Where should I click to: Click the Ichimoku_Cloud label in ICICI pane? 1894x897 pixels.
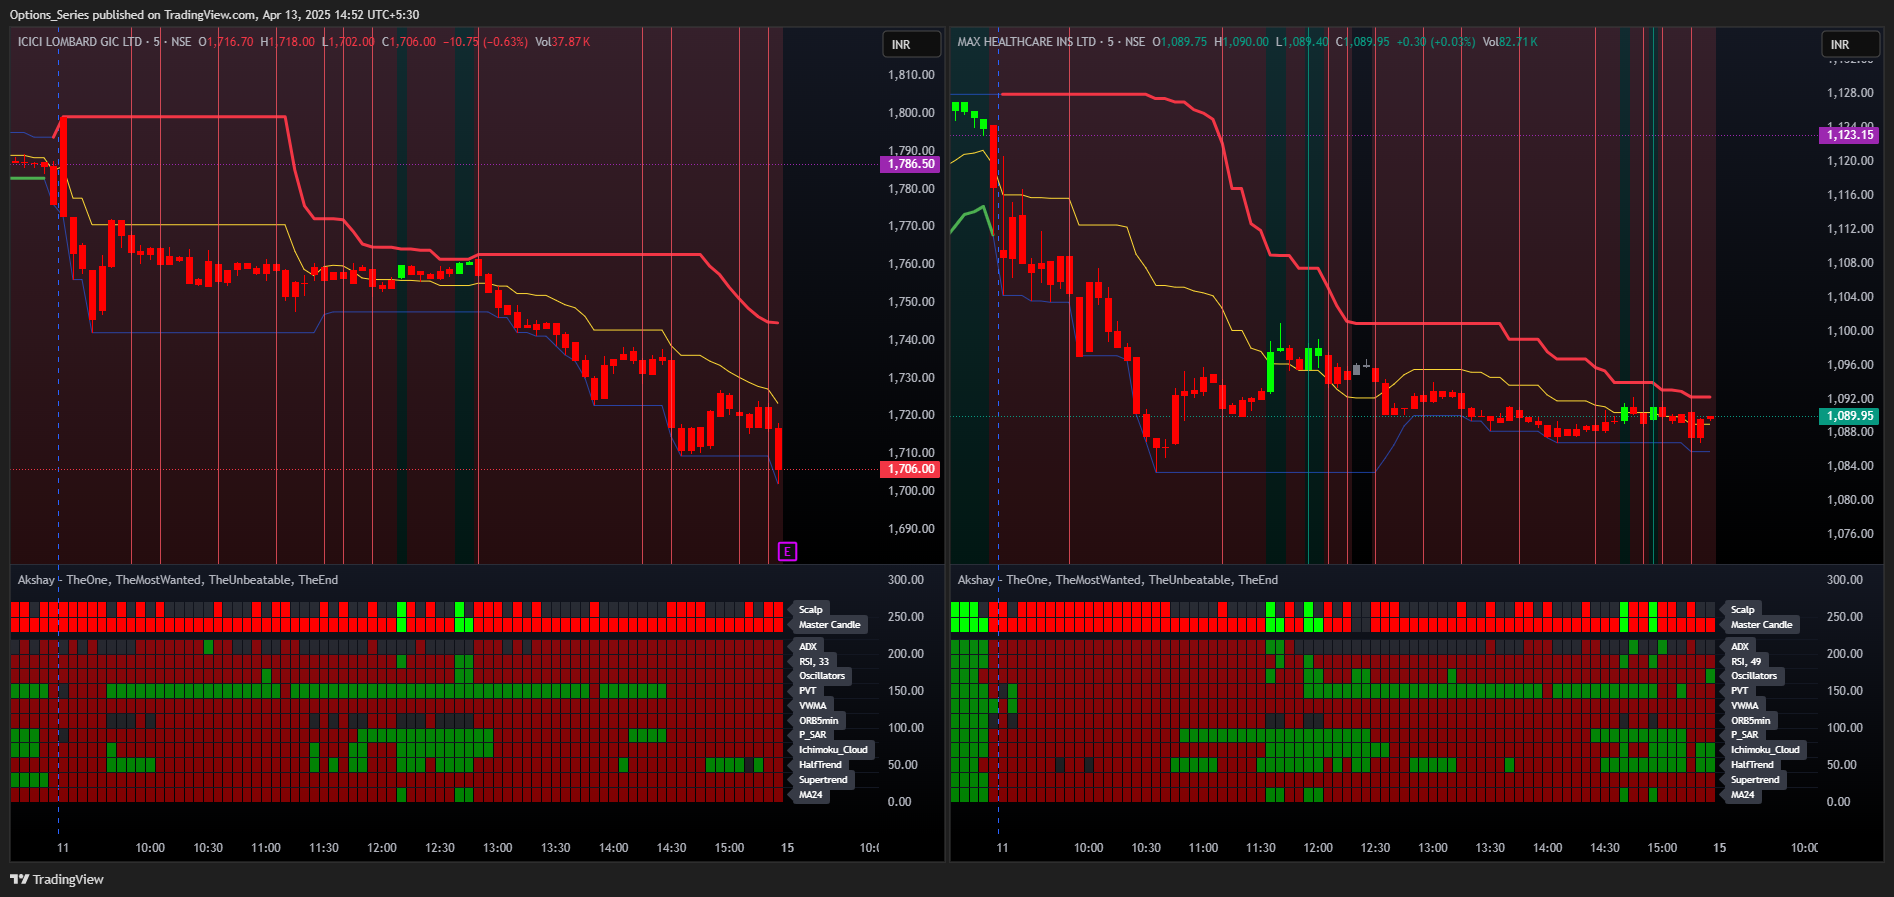pyautogui.click(x=833, y=750)
